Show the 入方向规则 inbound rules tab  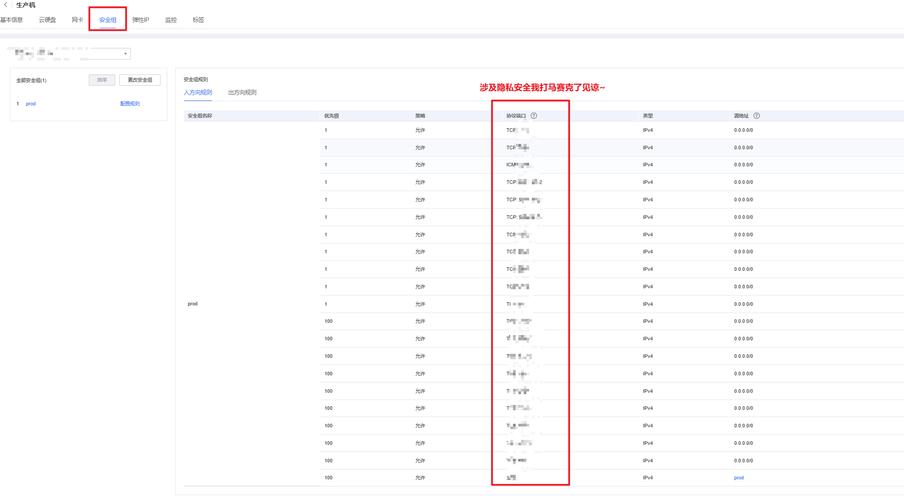point(198,92)
